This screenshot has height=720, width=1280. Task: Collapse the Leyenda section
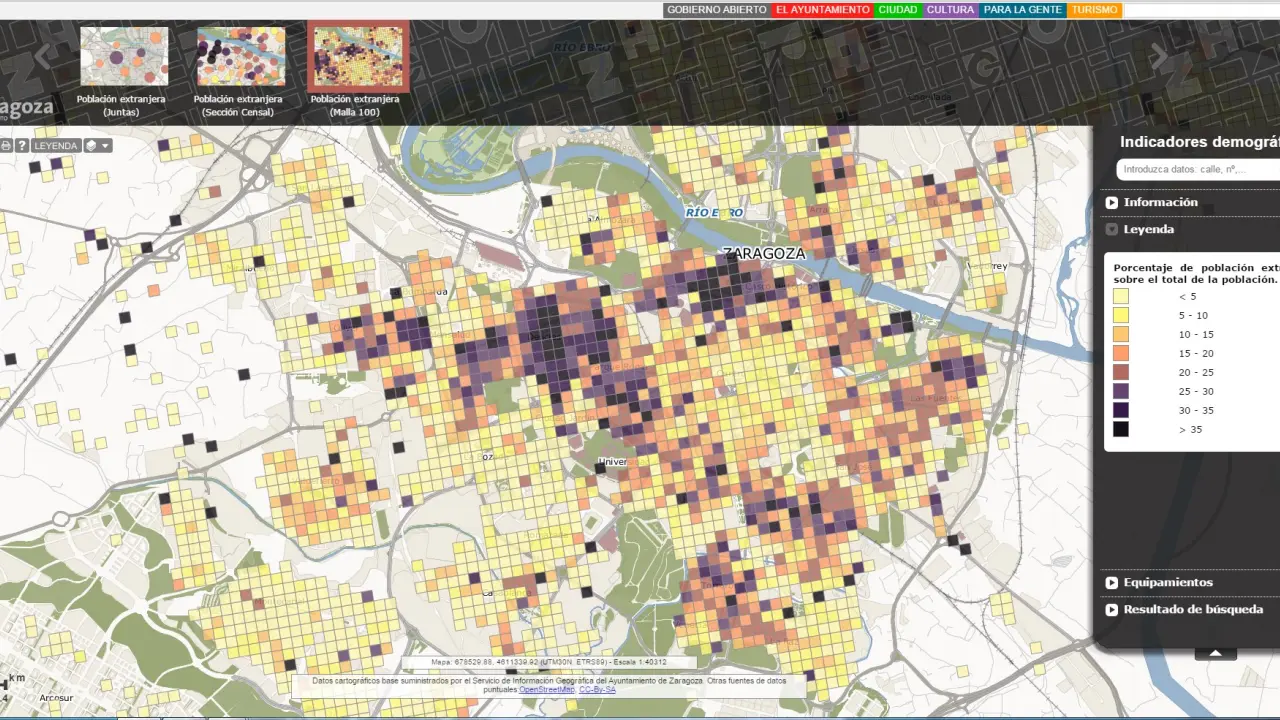tap(1148, 229)
